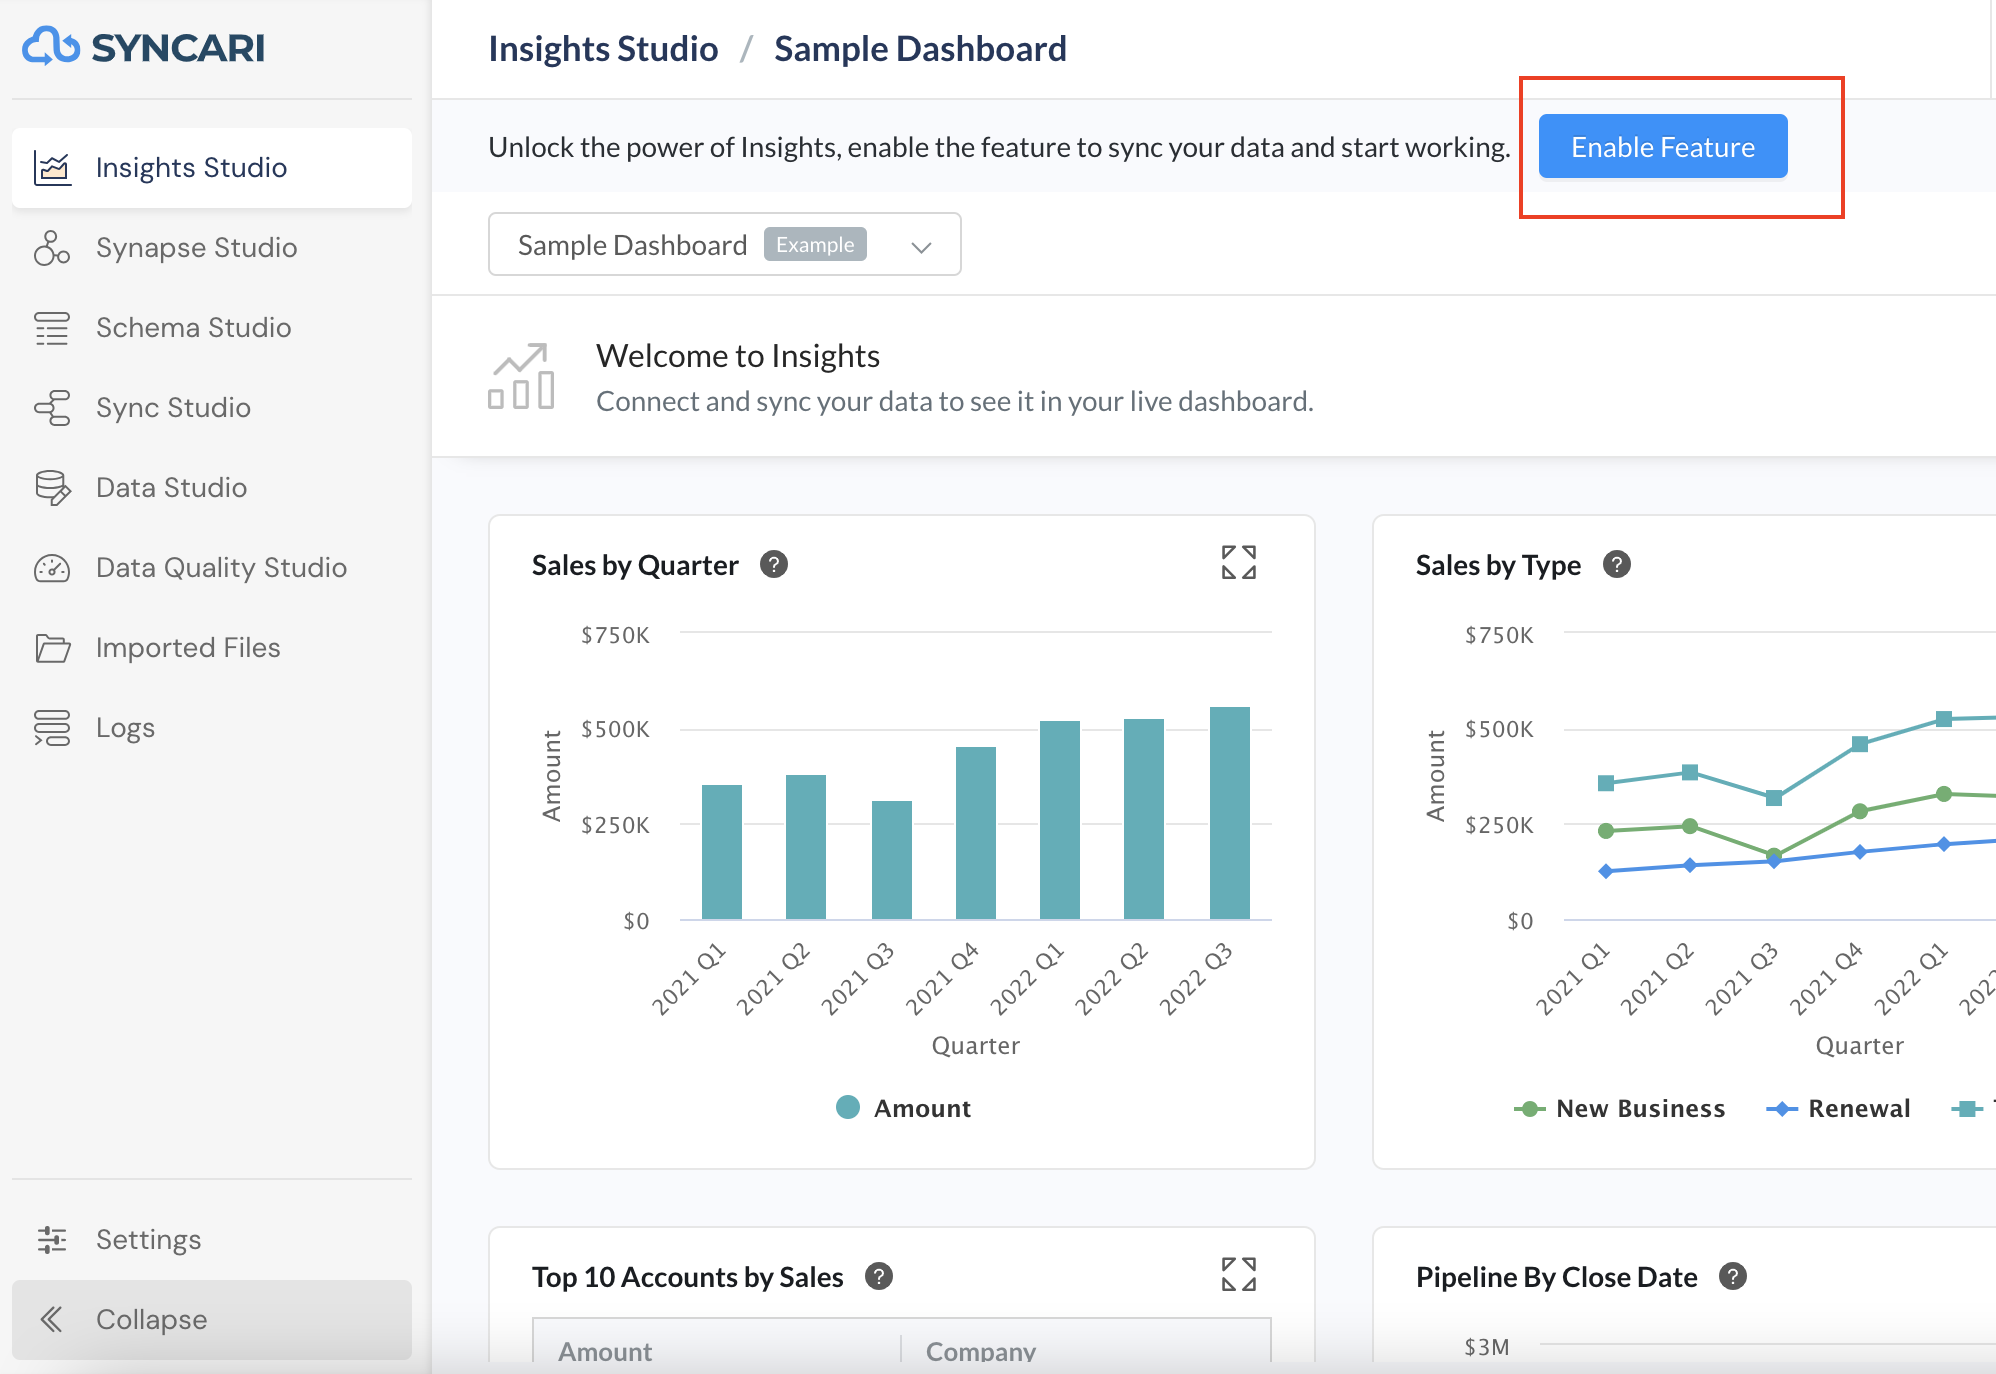This screenshot has width=1996, height=1374.
Task: Click the Amount column header in table
Action: (x=605, y=1351)
